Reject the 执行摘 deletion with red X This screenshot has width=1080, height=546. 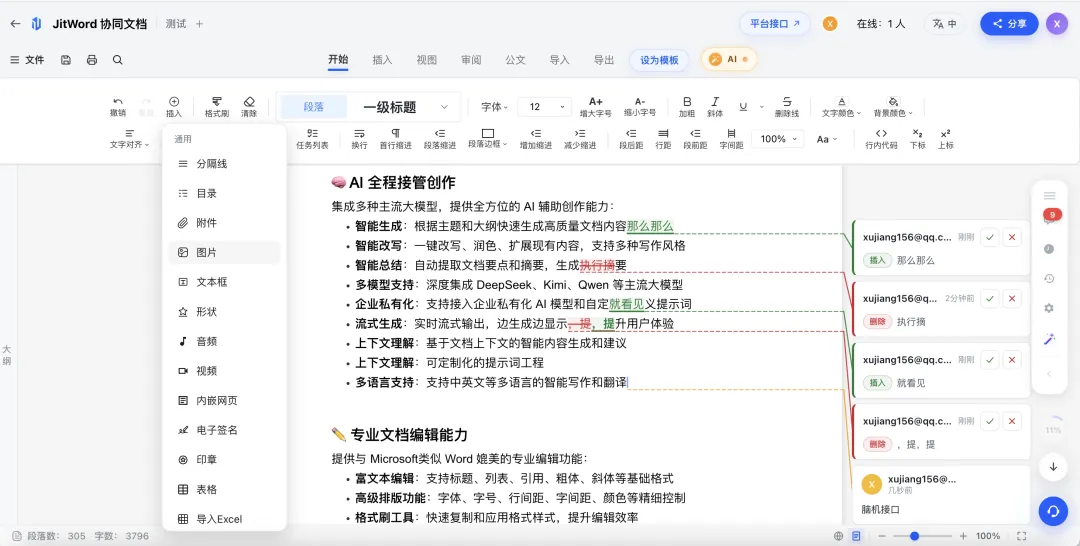tap(1012, 299)
